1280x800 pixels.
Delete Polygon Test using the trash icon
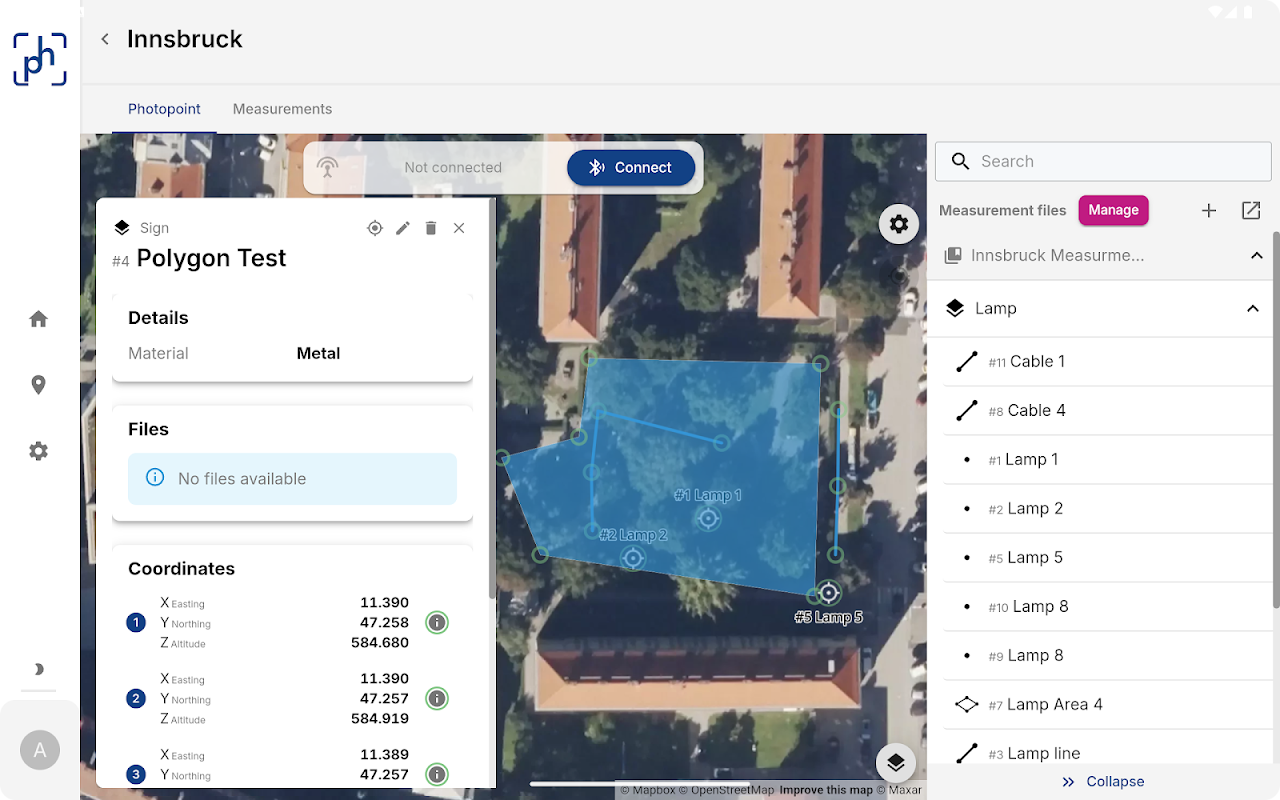click(431, 228)
